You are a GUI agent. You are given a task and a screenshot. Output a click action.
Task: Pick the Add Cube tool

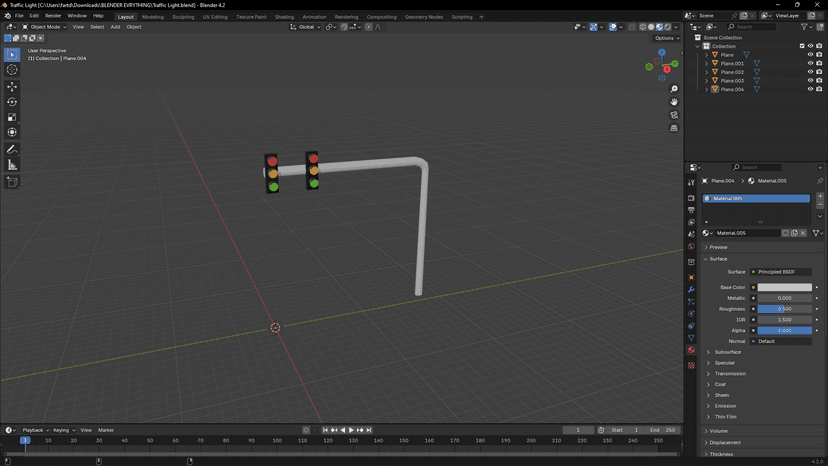(x=12, y=182)
